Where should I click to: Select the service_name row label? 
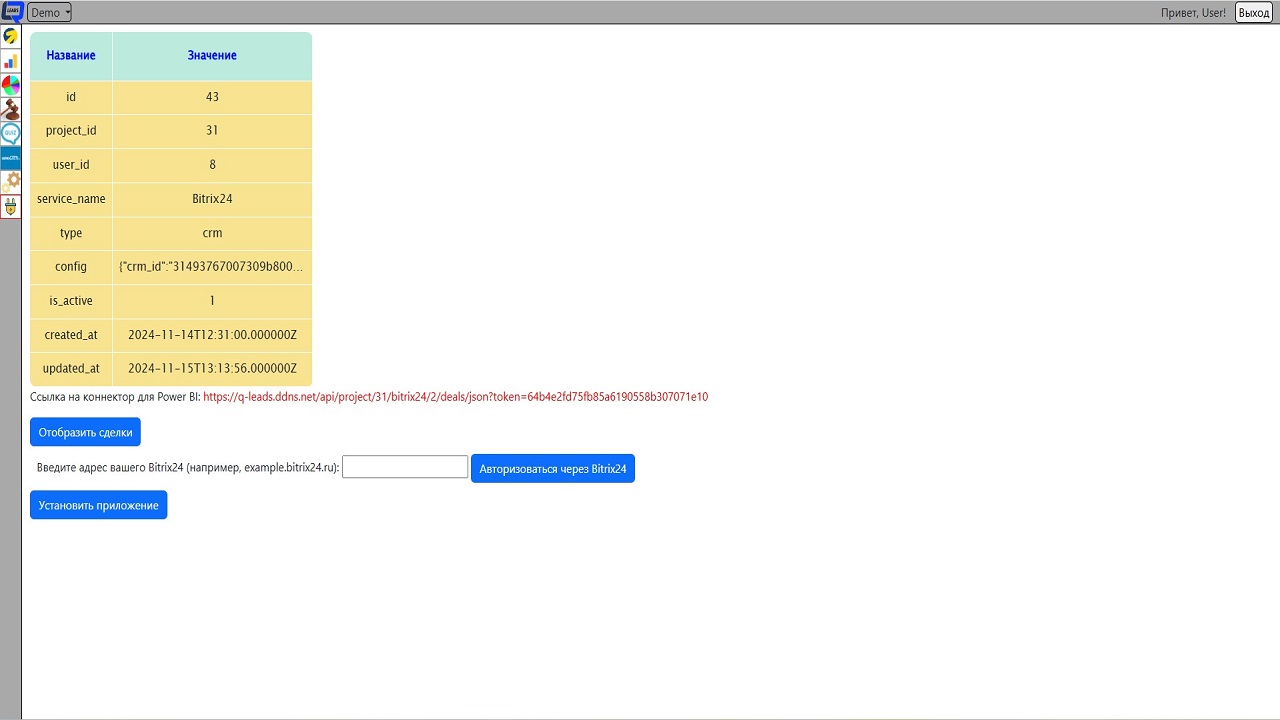coord(71,199)
